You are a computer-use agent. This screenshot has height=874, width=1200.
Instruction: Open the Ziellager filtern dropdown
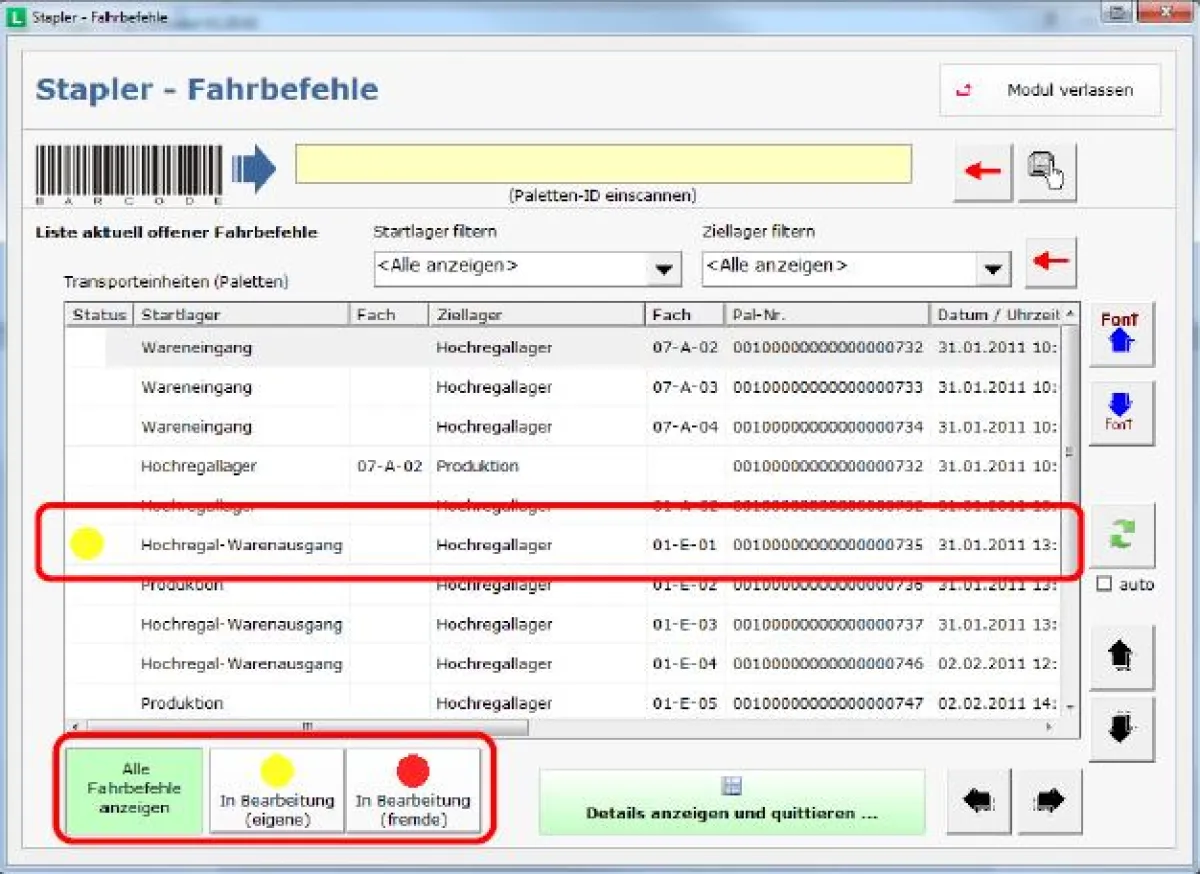(x=991, y=267)
